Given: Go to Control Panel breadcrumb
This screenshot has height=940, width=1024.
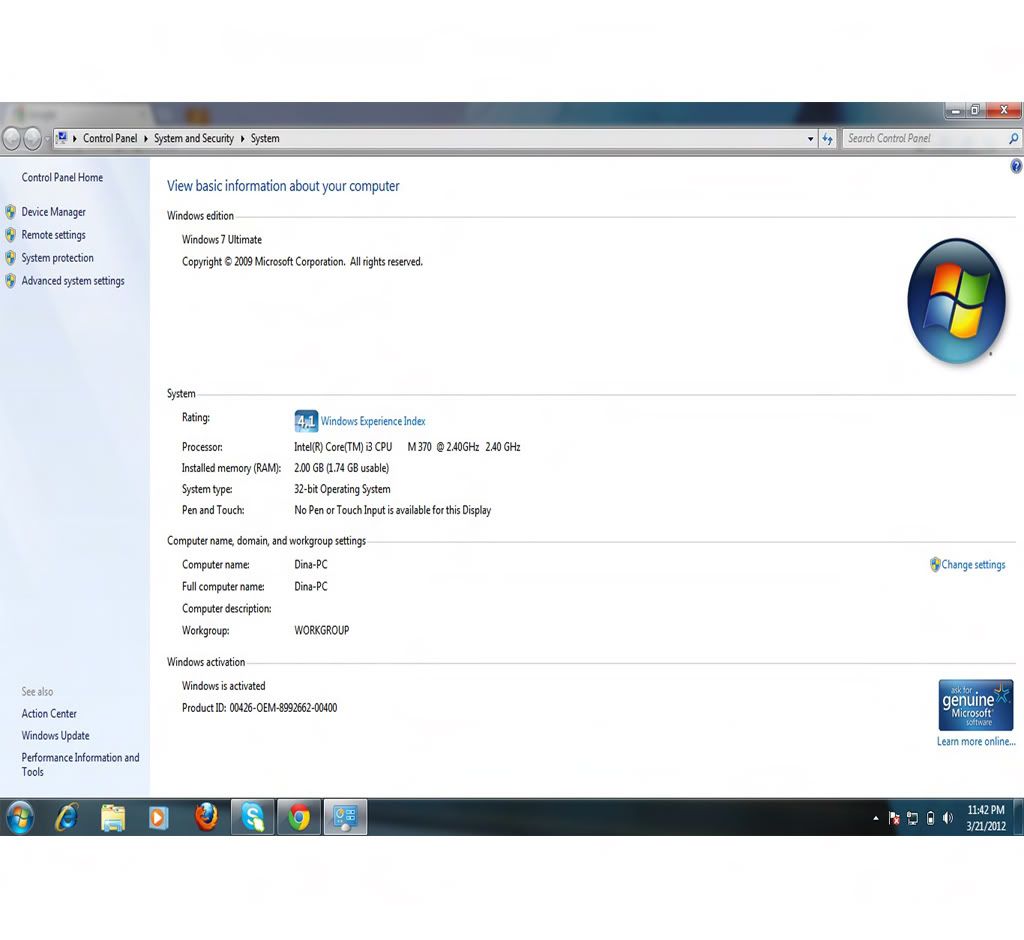Looking at the screenshot, I should [110, 138].
